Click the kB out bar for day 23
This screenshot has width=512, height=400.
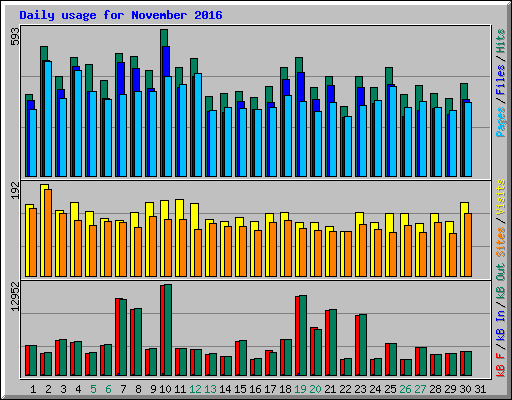tap(363, 345)
